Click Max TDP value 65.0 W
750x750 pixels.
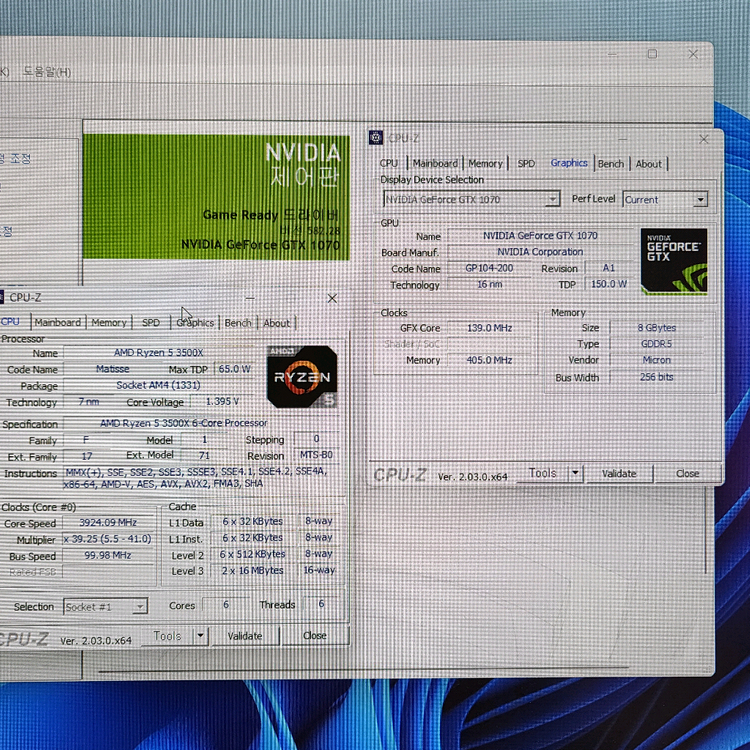(x=234, y=369)
